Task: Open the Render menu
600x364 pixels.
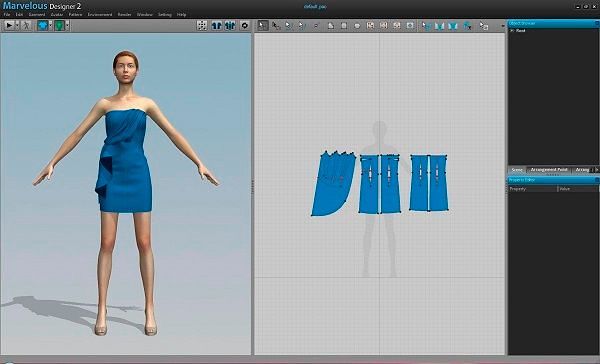Action: 124,15
